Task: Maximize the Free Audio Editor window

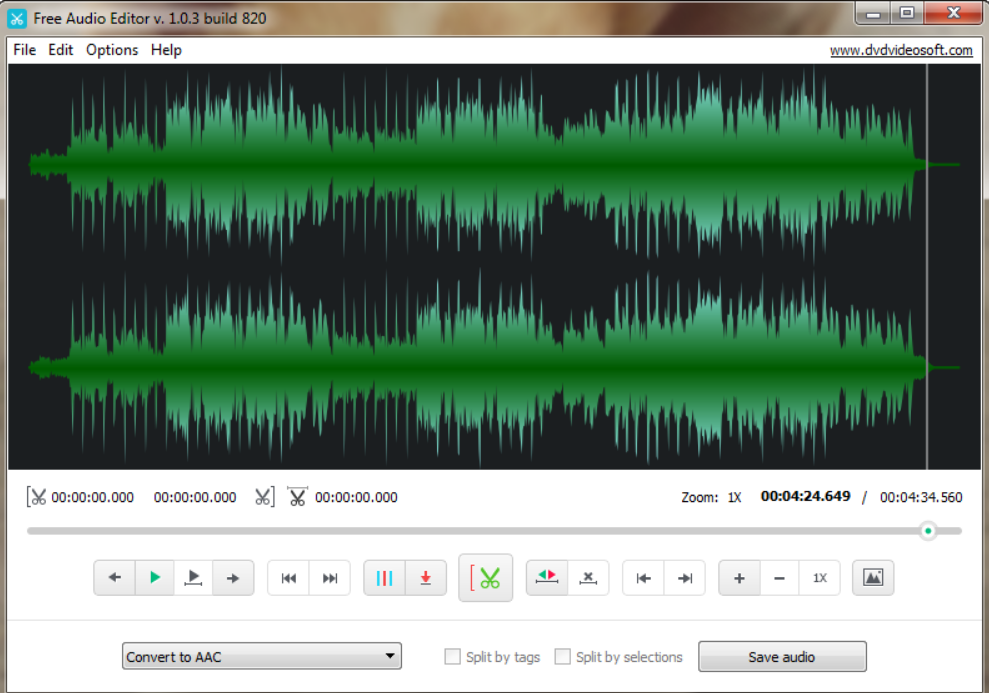Action: pos(907,14)
